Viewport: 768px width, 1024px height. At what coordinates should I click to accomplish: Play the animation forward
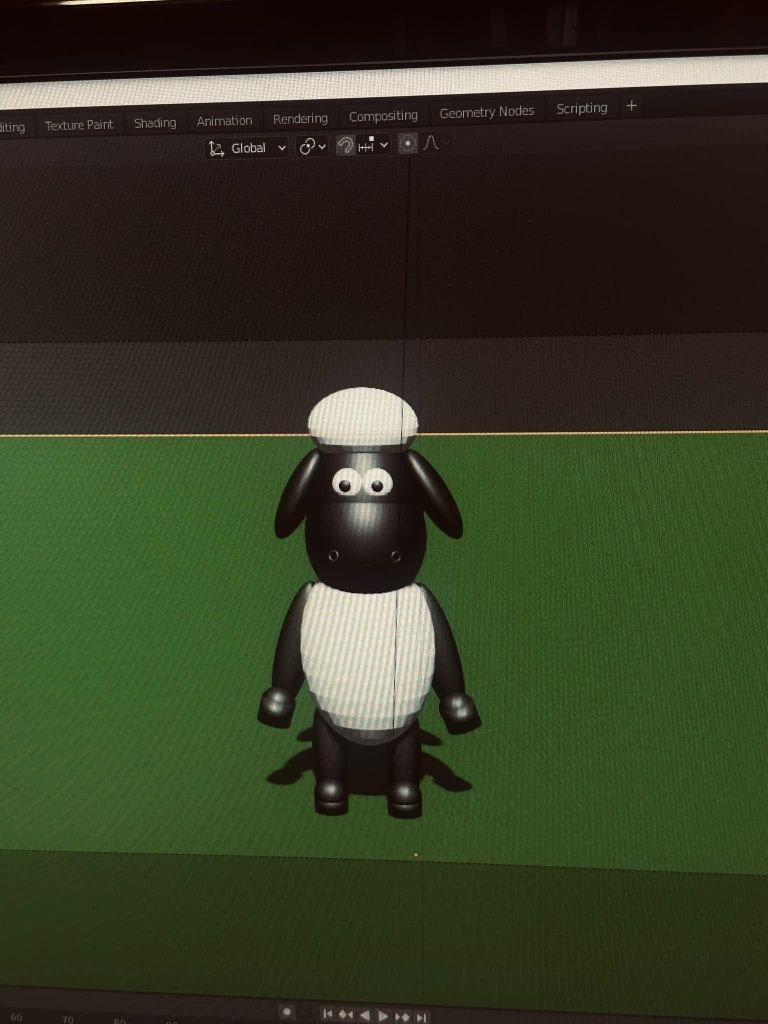pyautogui.click(x=383, y=1016)
